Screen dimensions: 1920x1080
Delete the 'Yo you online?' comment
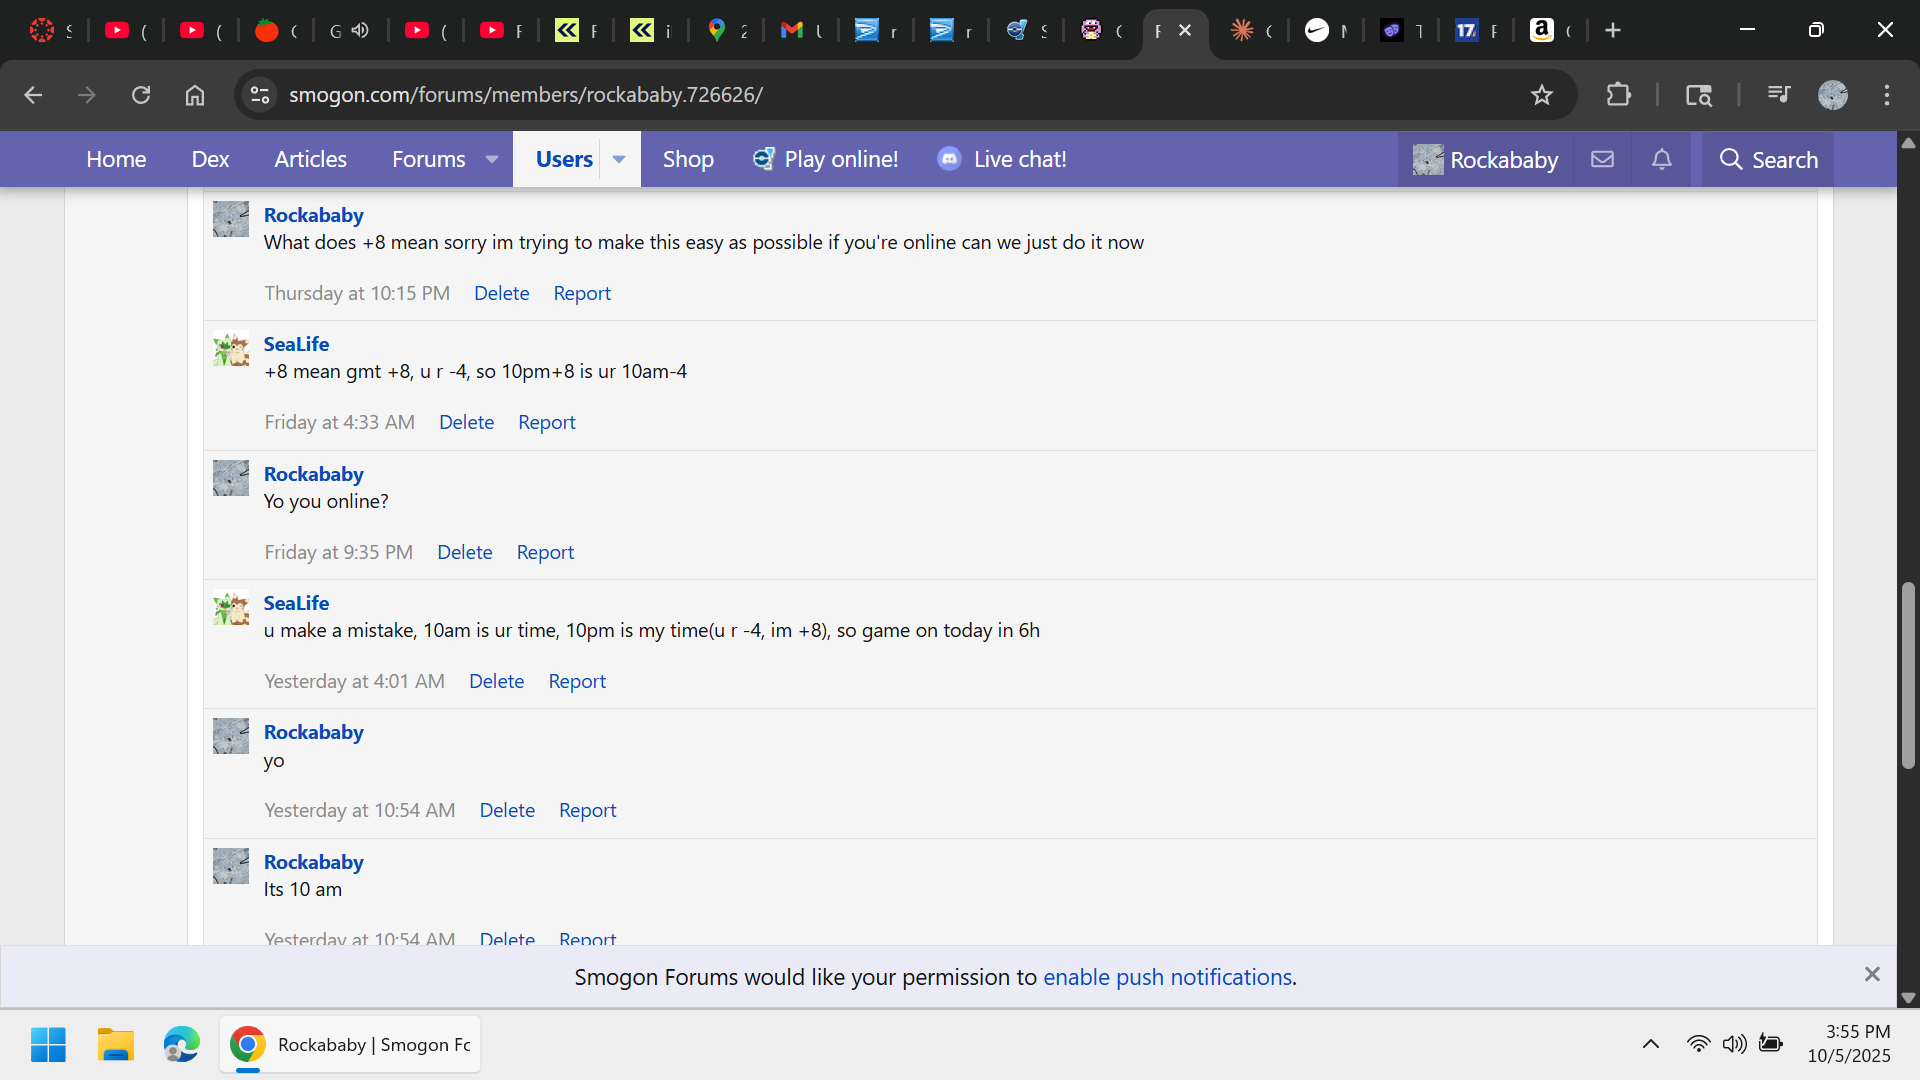point(464,552)
